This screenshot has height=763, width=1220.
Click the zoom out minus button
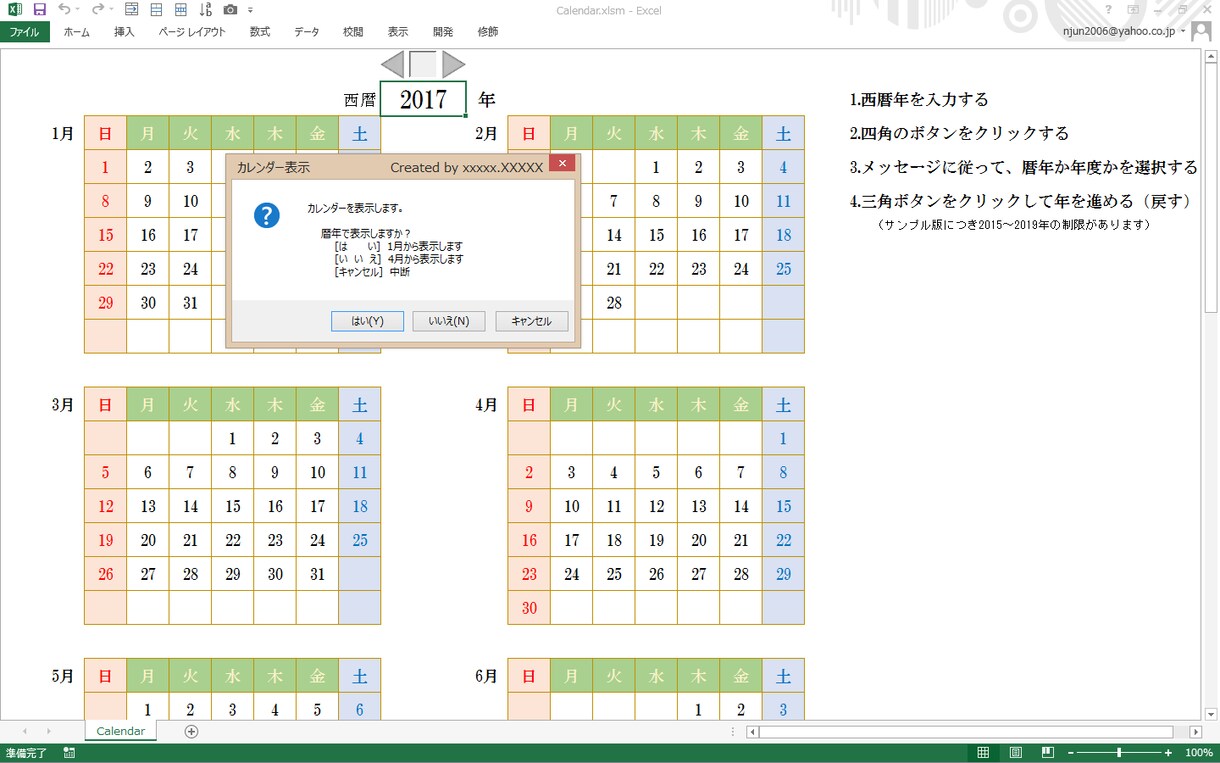[x=1069, y=752]
